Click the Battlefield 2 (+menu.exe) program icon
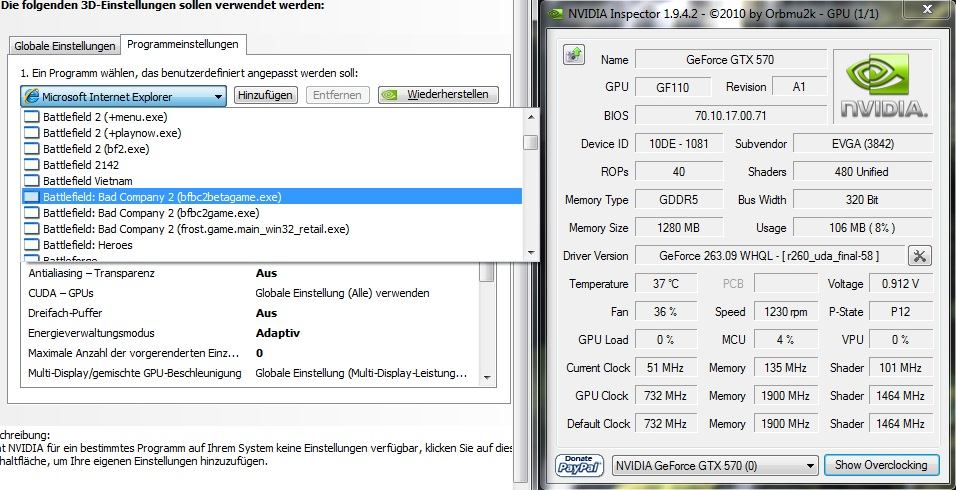 coord(31,116)
